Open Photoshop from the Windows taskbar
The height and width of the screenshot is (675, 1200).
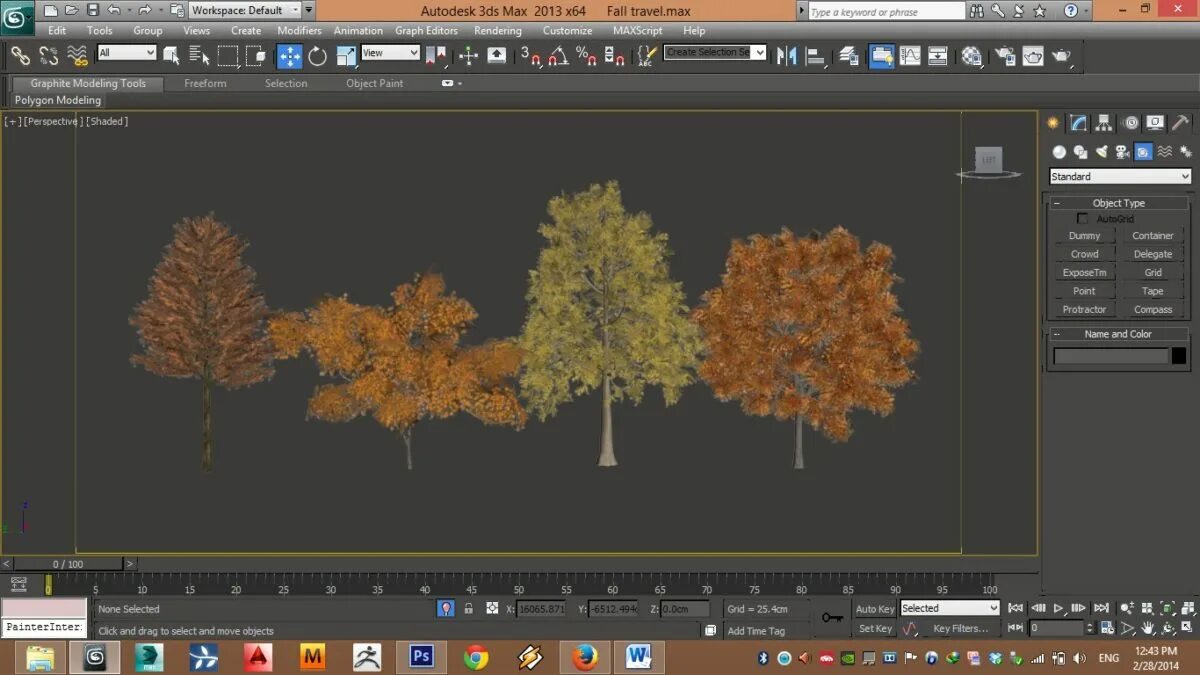[421, 657]
